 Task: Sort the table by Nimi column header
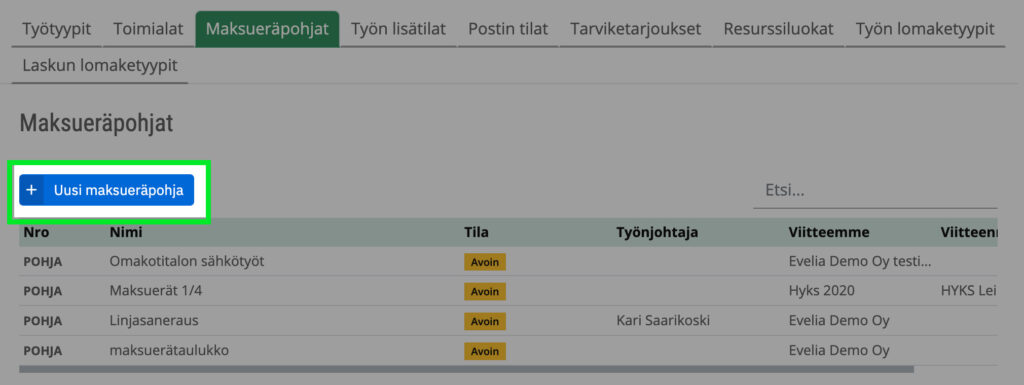point(126,232)
